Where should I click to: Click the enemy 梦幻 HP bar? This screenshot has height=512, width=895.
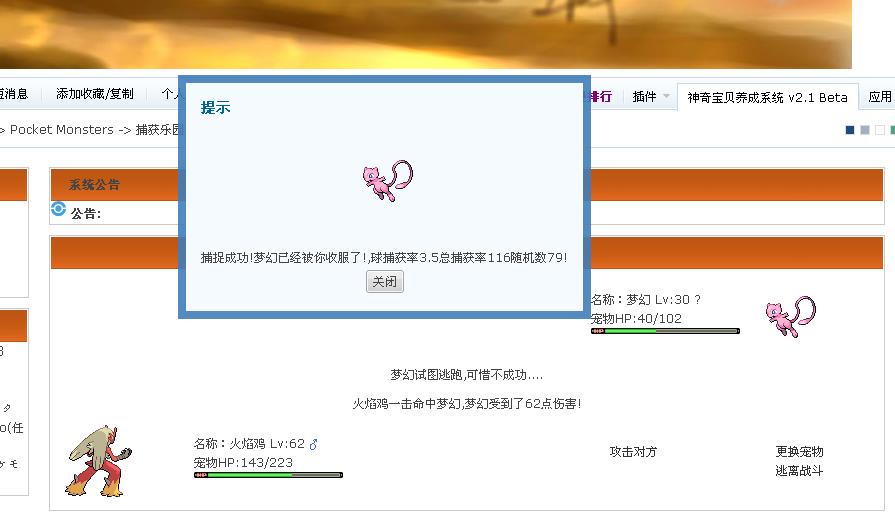665,331
